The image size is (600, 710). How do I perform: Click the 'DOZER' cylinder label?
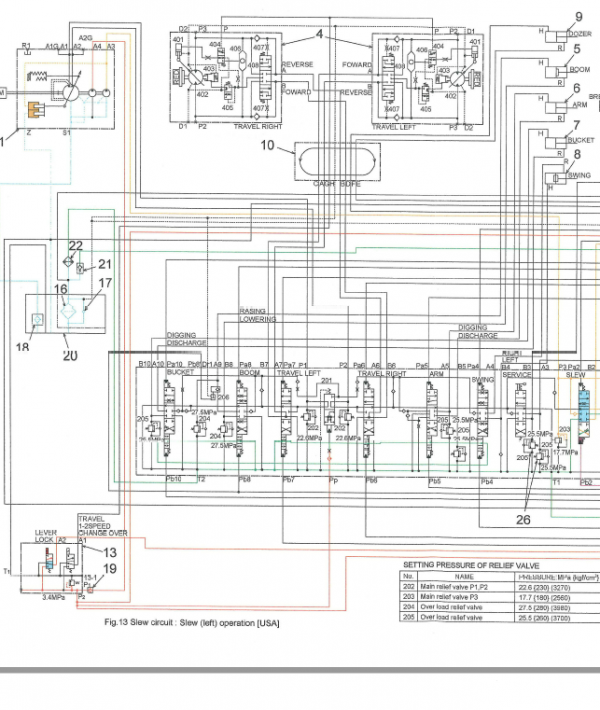click(580, 34)
